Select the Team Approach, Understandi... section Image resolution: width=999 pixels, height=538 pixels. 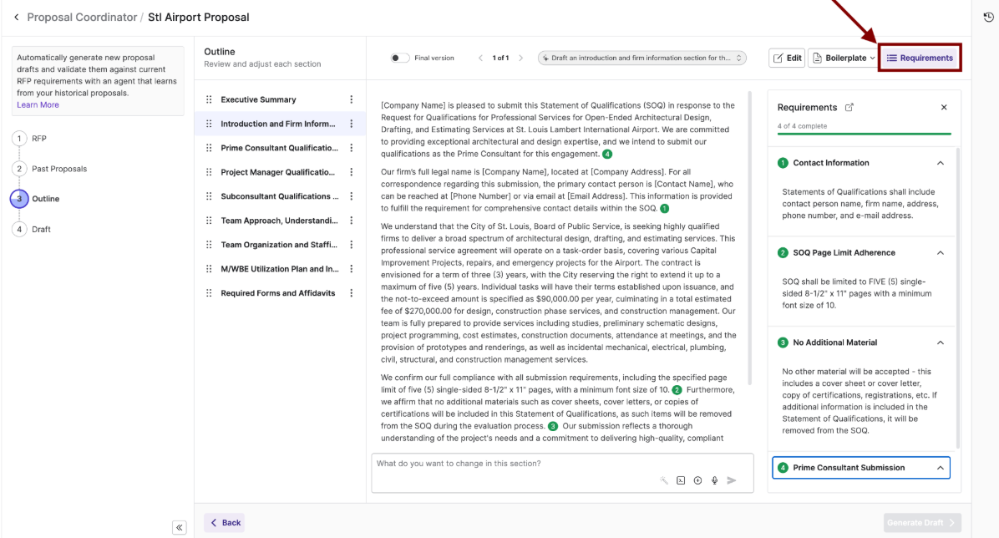coord(279,221)
